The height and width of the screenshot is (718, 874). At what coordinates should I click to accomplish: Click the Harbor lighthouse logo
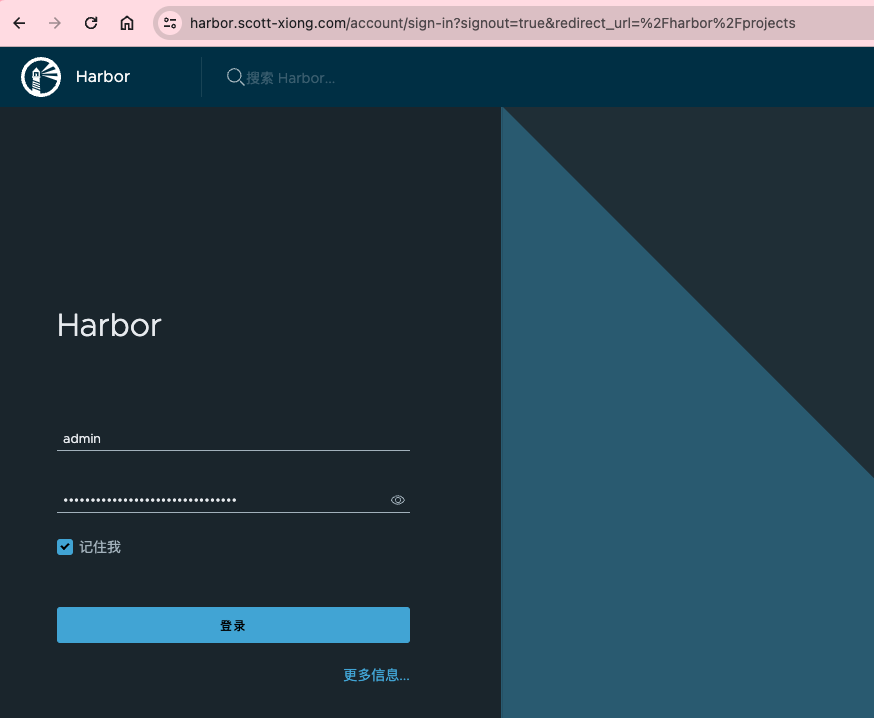(41, 77)
